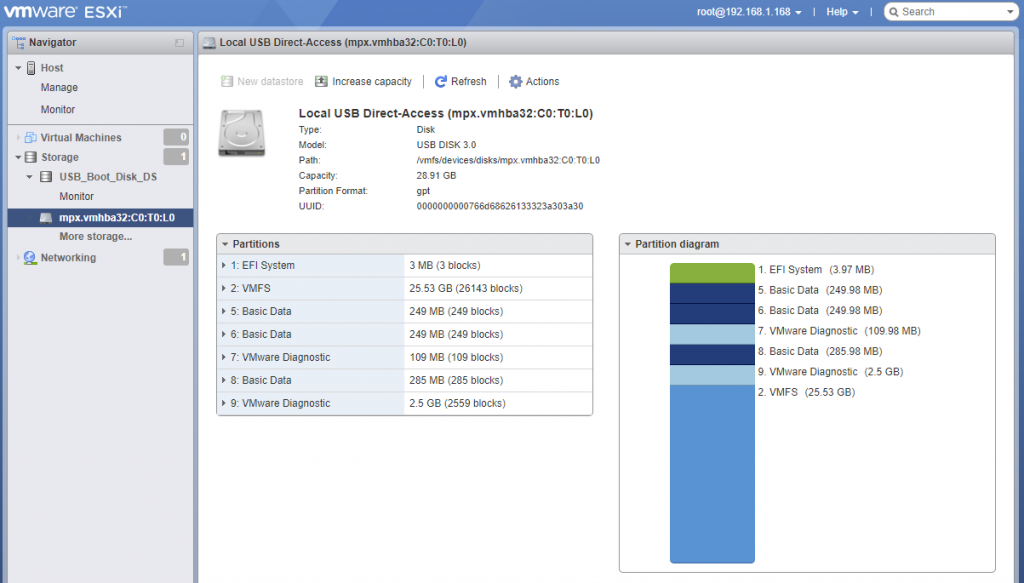This screenshot has width=1024, height=583.
Task: Click the Host server icon
Action: pyautogui.click(x=30, y=68)
